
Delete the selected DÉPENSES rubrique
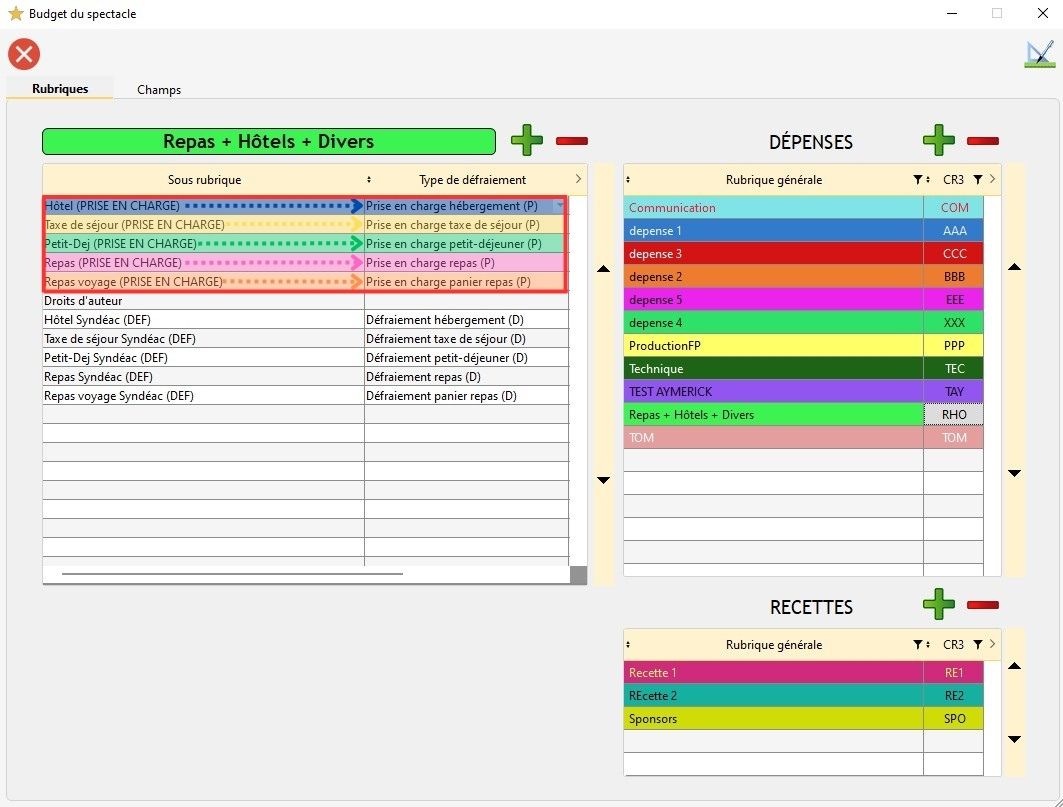tap(983, 141)
